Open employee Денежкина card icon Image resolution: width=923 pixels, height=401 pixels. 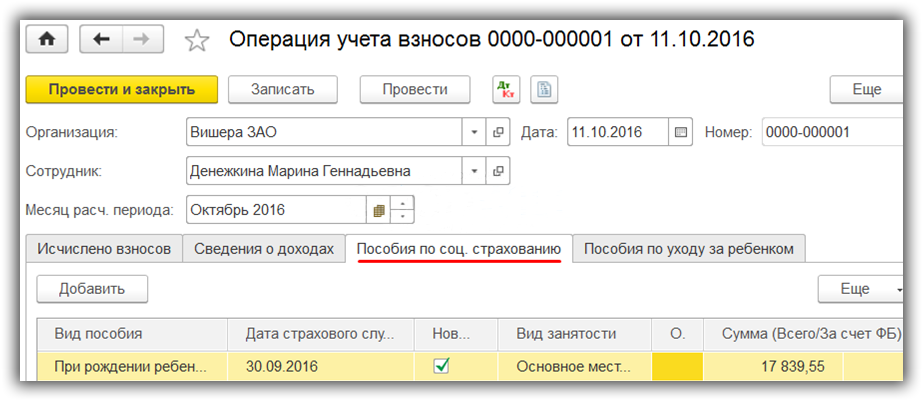498,171
